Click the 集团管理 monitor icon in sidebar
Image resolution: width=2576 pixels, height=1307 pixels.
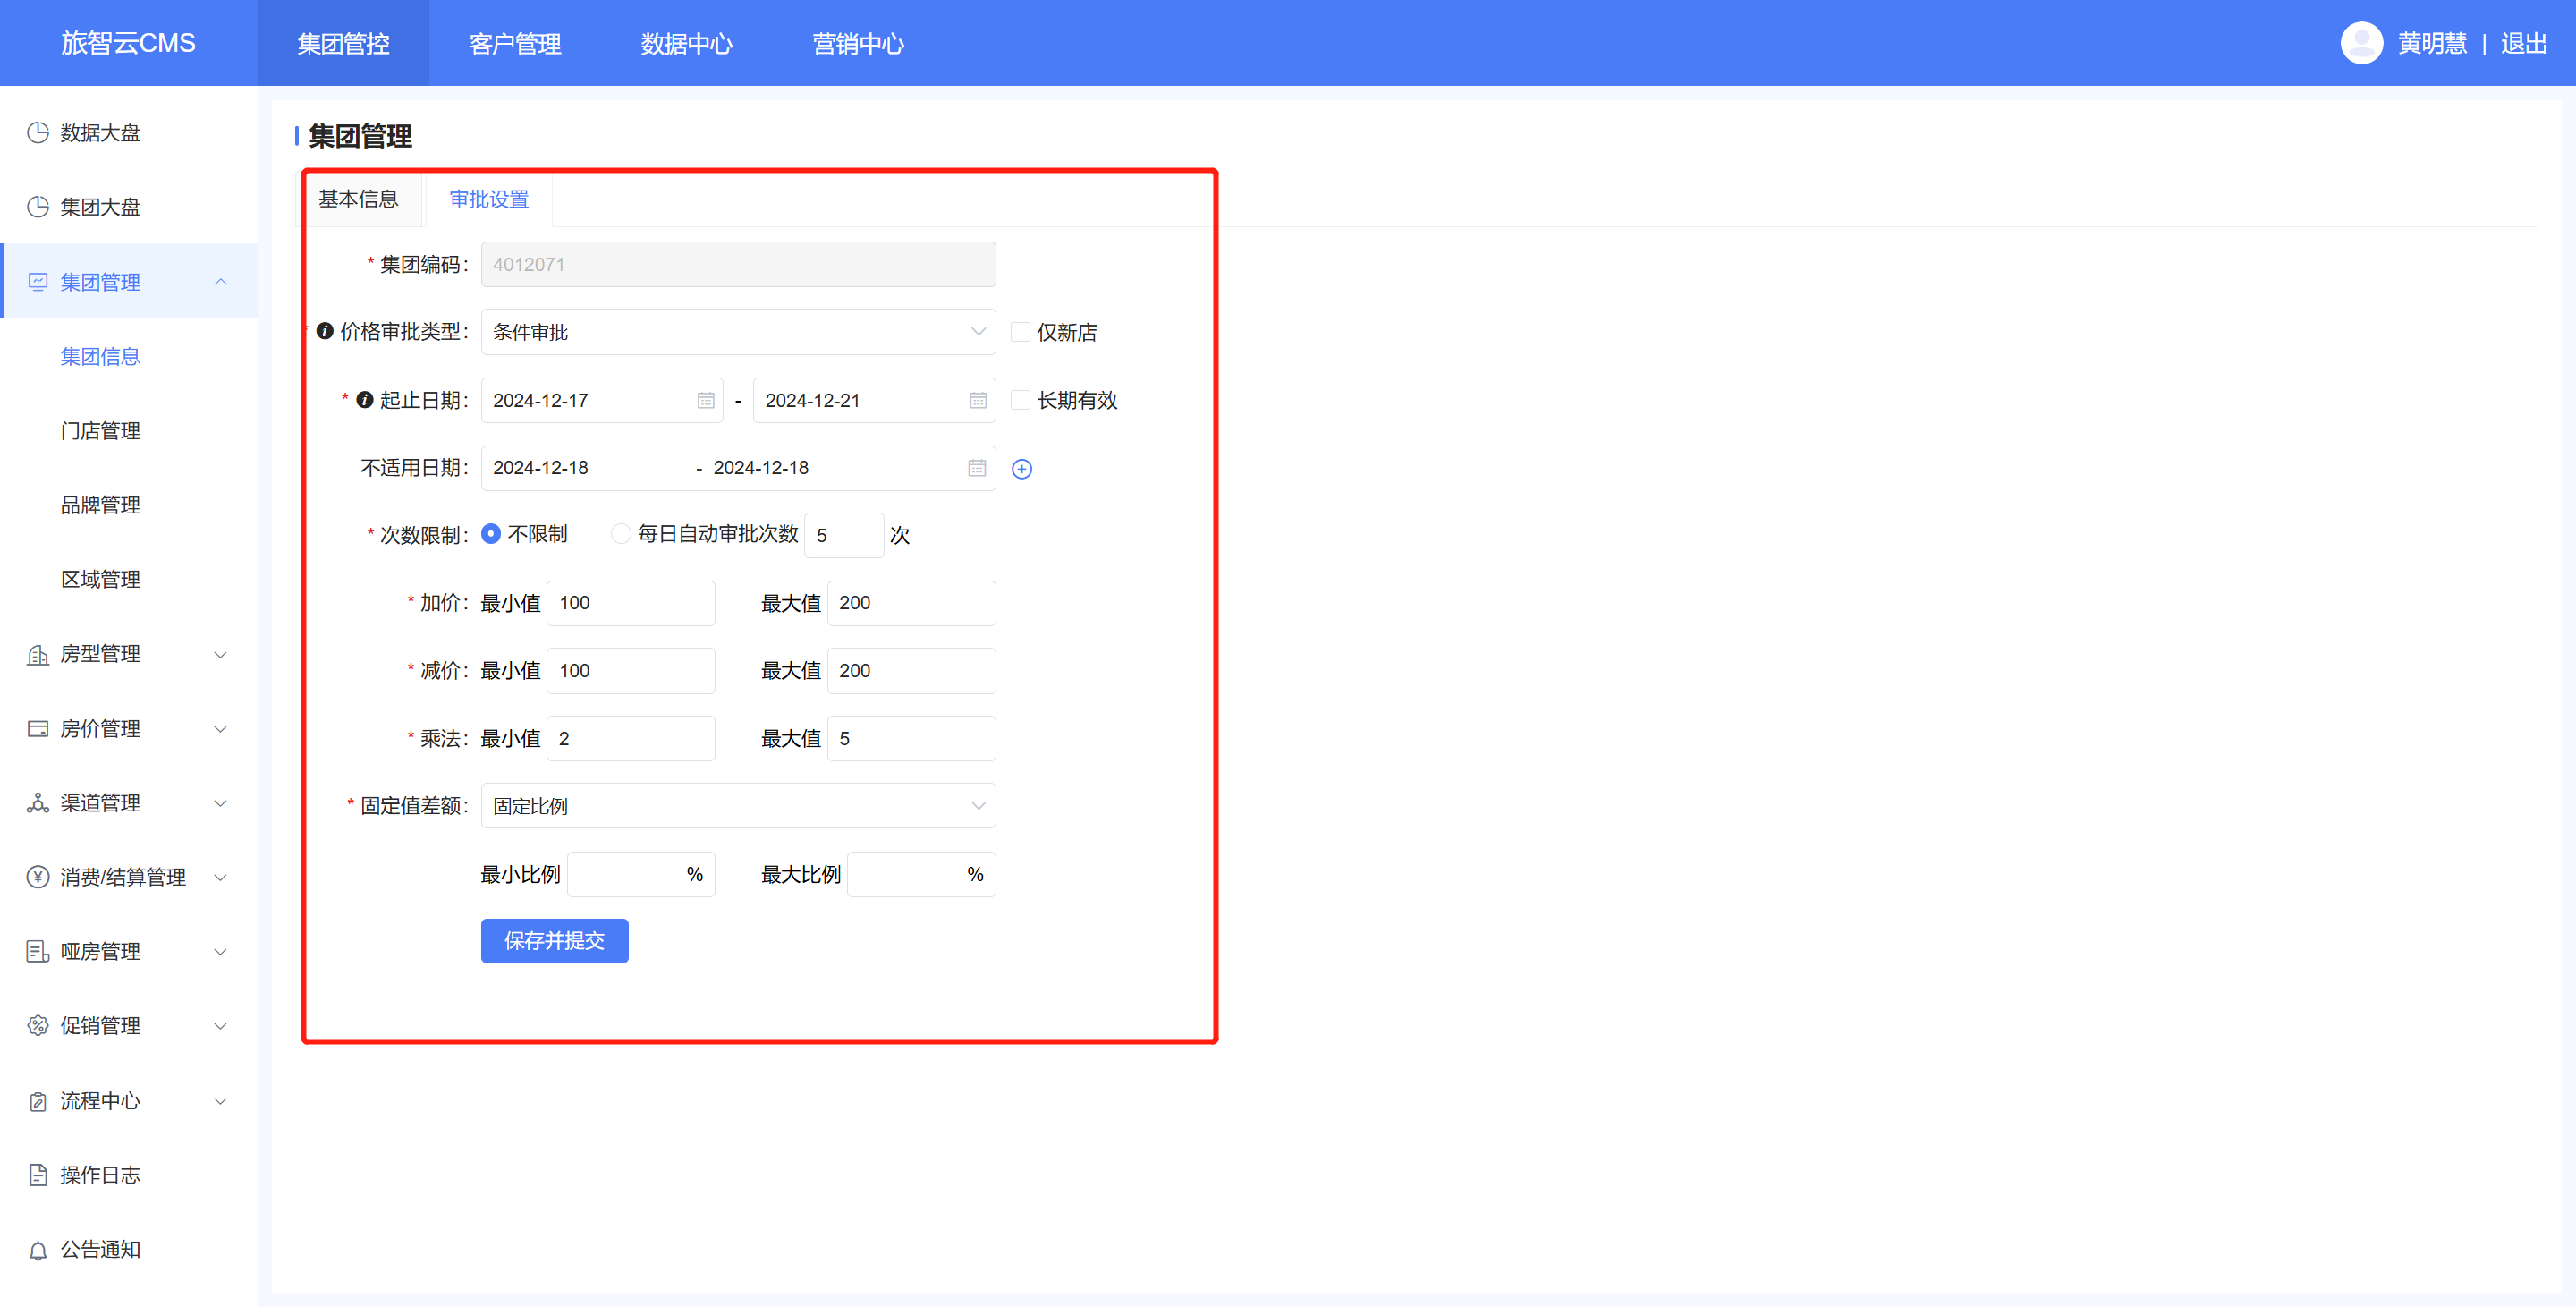(38, 282)
